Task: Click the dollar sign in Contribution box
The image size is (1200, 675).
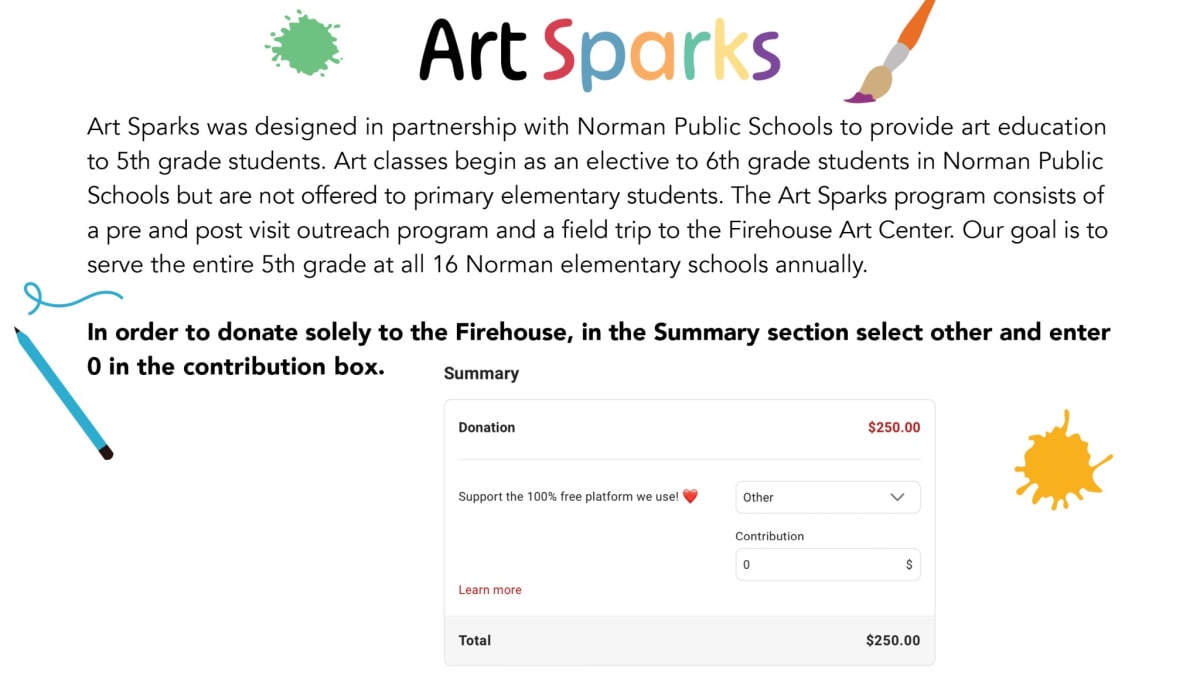Action: point(909,564)
